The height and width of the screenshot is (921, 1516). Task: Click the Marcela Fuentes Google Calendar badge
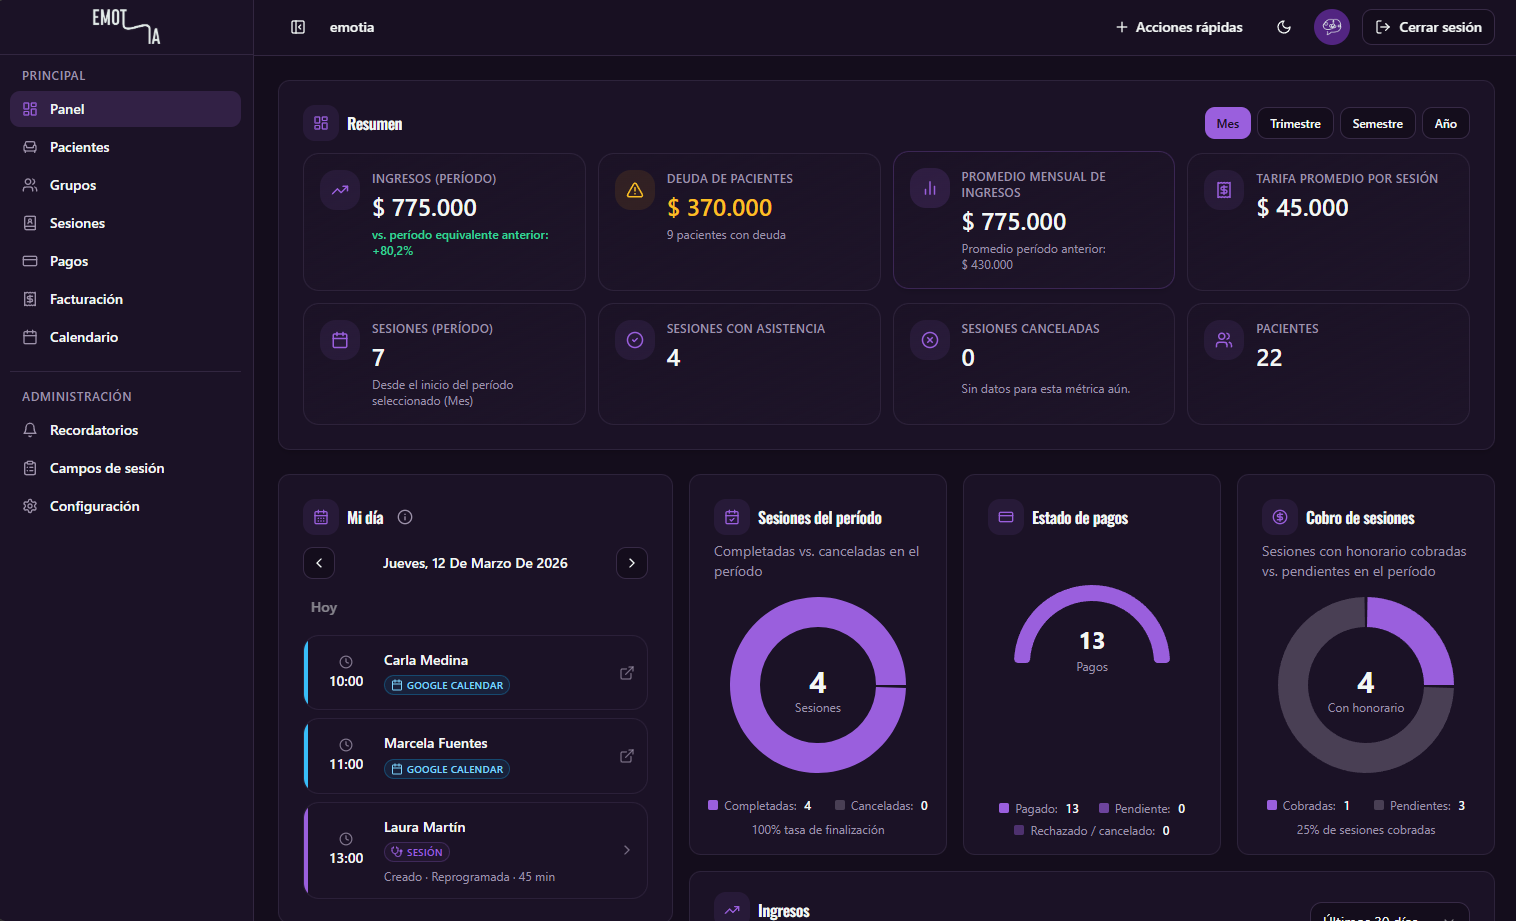coord(447,769)
